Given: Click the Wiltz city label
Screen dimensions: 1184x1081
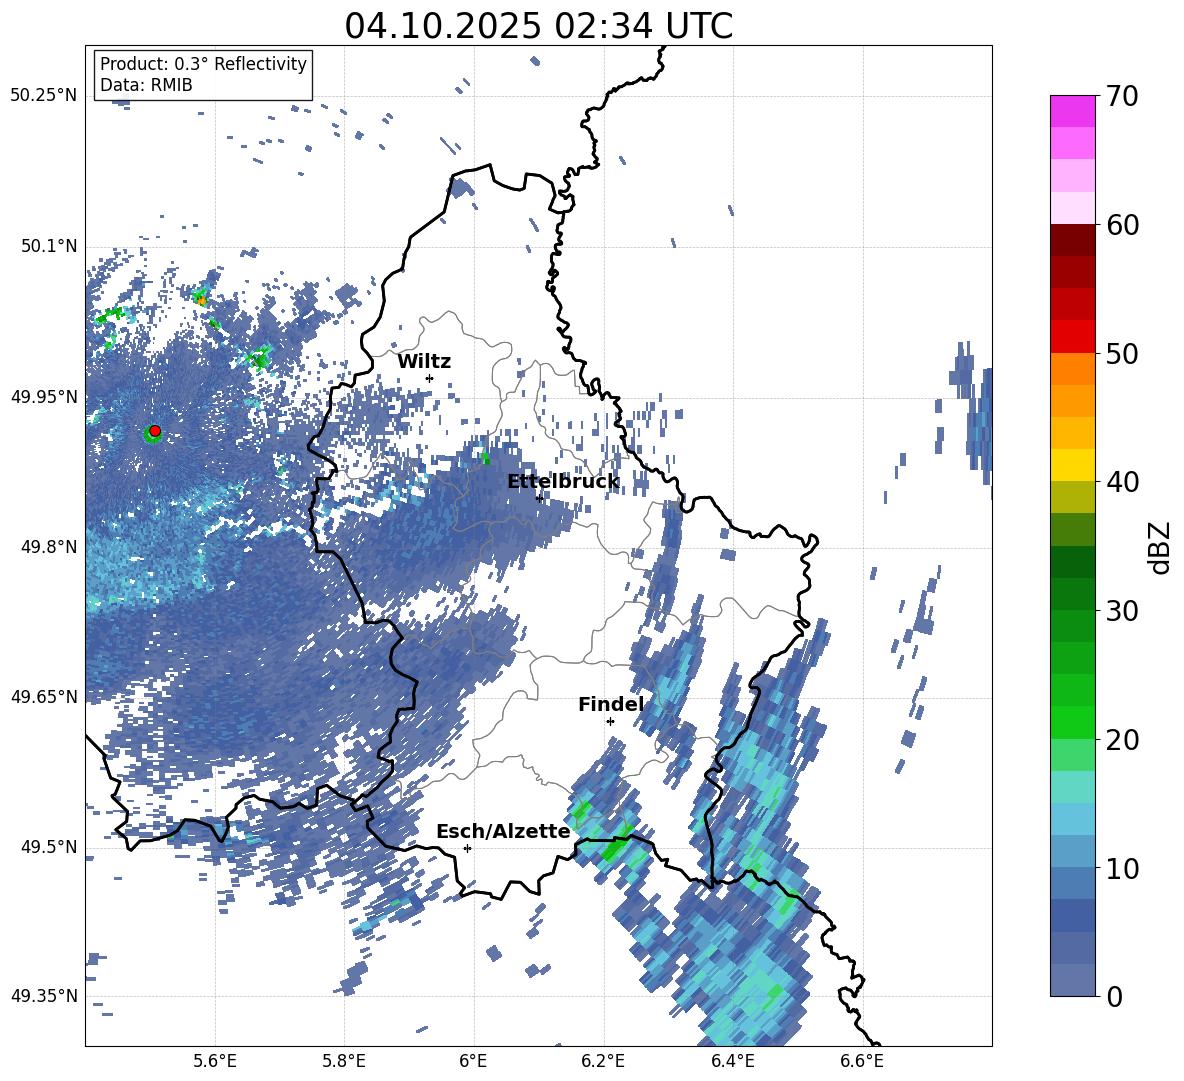Looking at the screenshot, I should 424,361.
